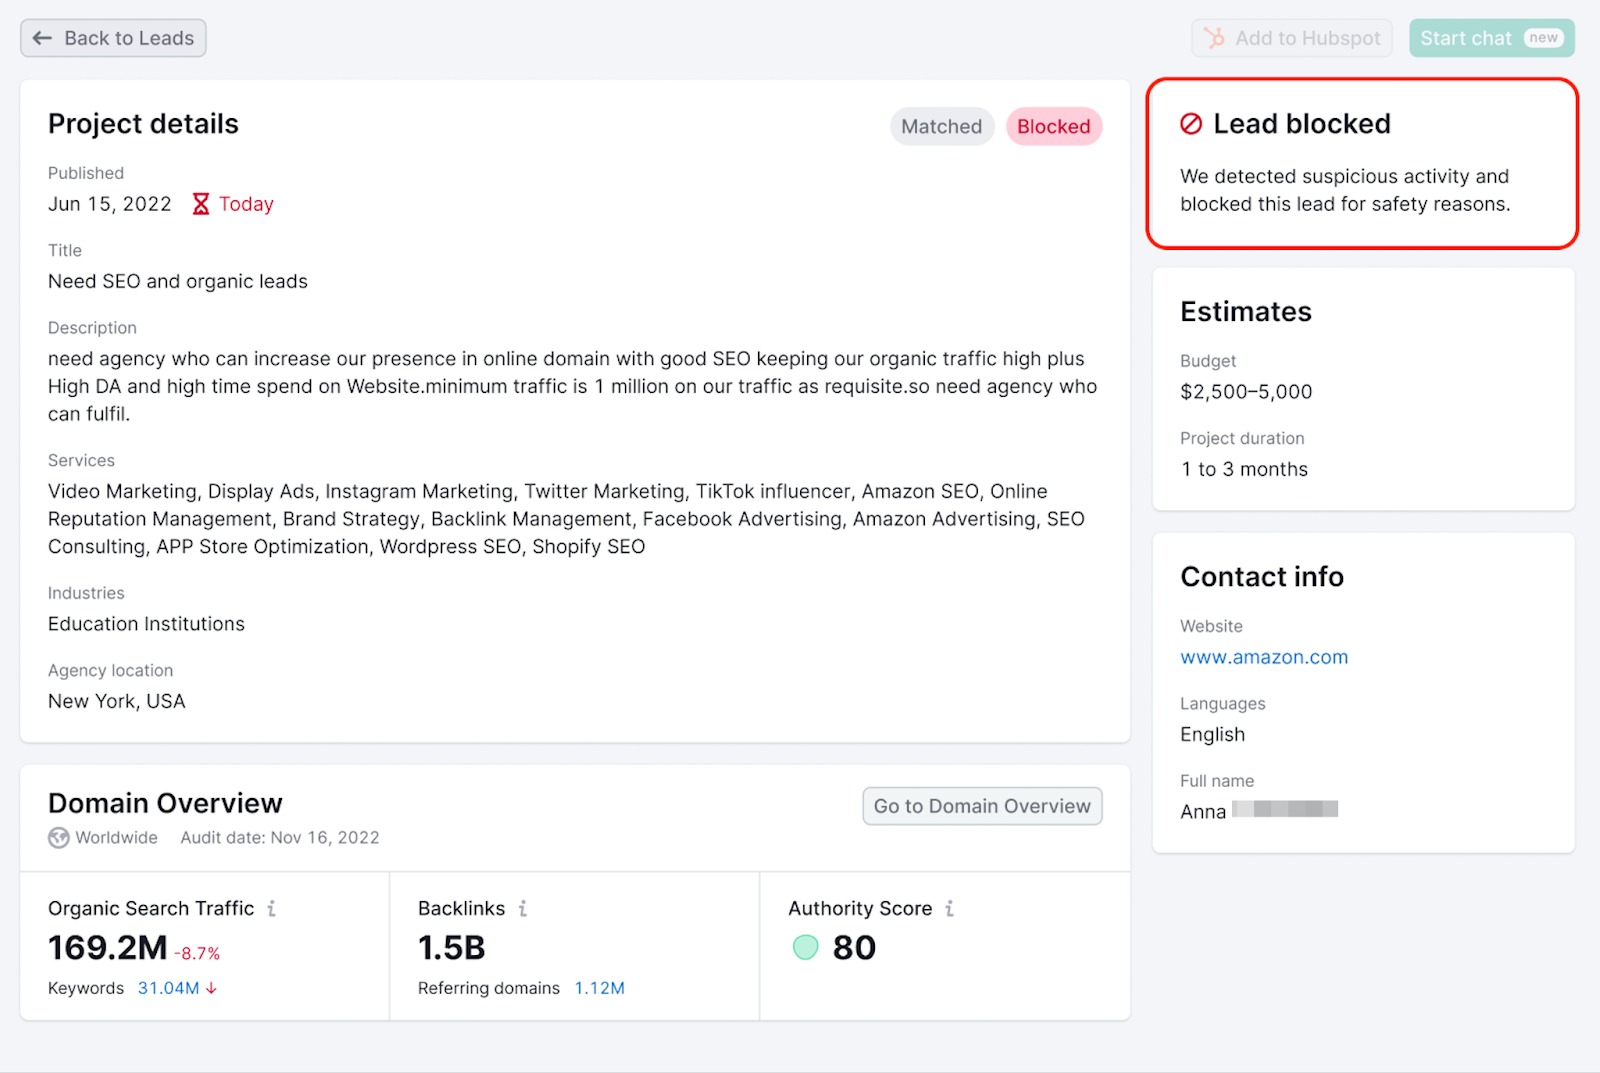Screen dimensions: 1600x1073
Task: Click the 169.2M organic traffic value
Action: [x=108, y=947]
